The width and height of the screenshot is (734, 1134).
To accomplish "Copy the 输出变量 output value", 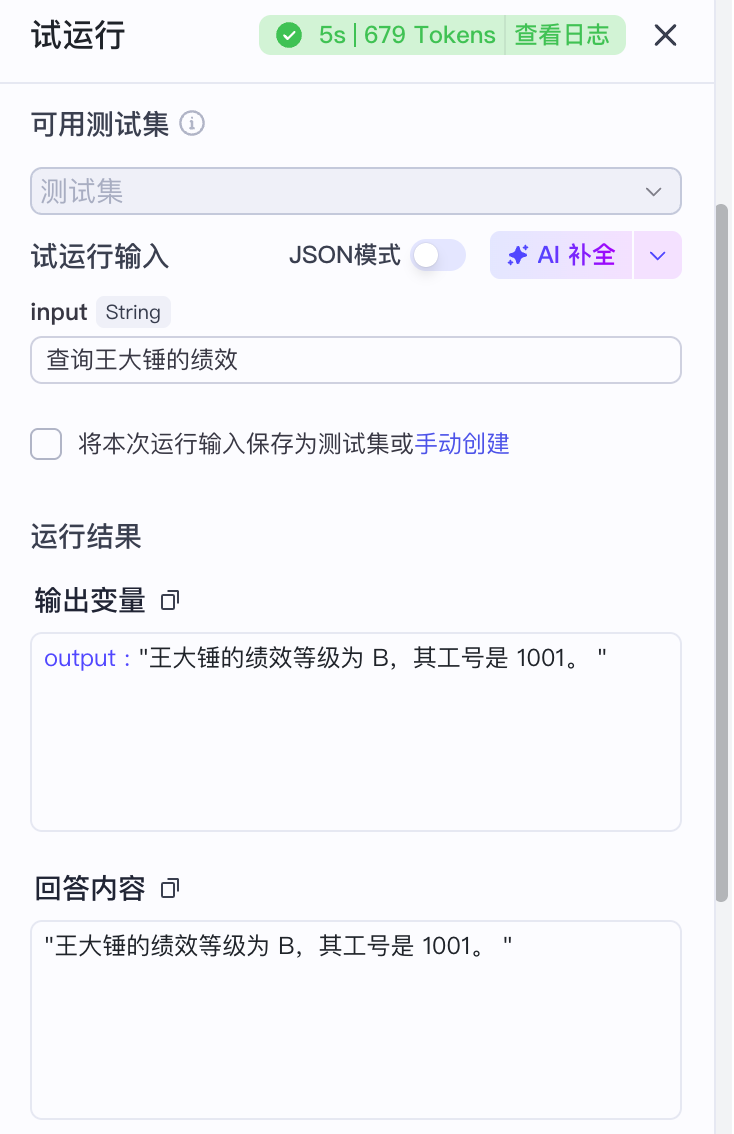I will click(170, 601).
